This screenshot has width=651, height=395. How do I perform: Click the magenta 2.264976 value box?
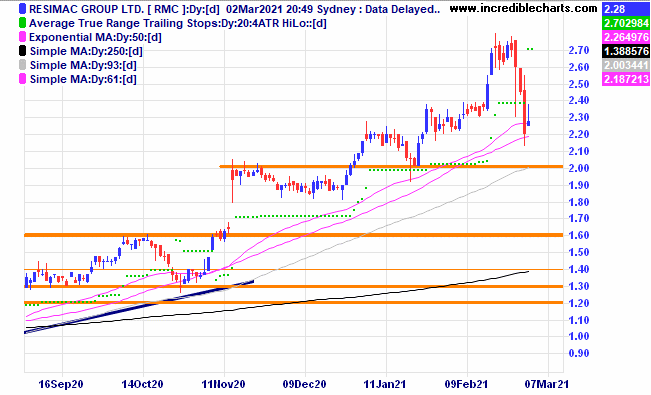pos(625,37)
